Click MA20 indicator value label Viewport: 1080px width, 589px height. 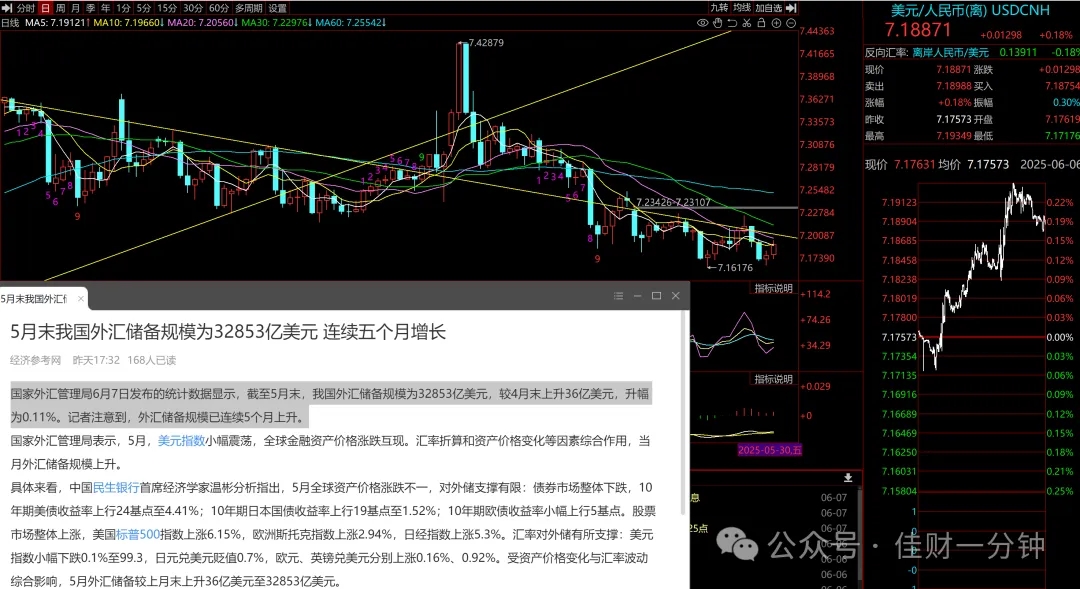[202, 23]
